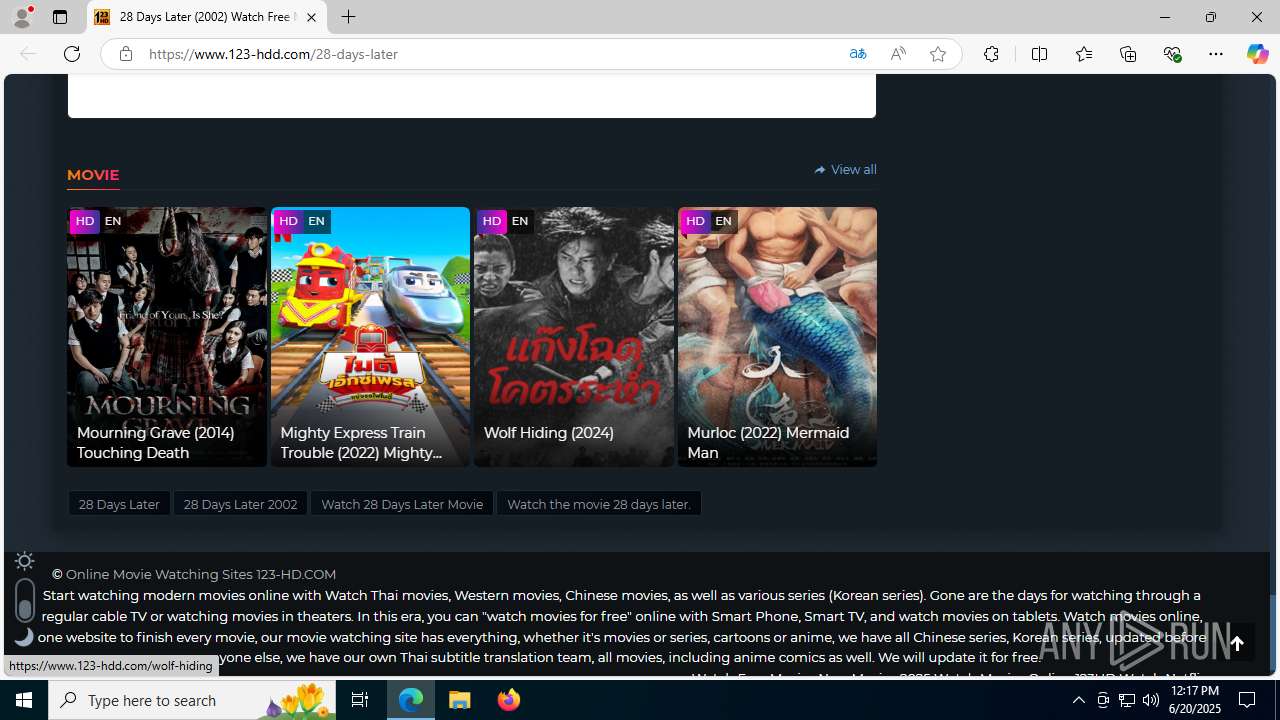Open the Collections icon
The width and height of the screenshot is (1280, 720).
pyautogui.click(x=1128, y=54)
